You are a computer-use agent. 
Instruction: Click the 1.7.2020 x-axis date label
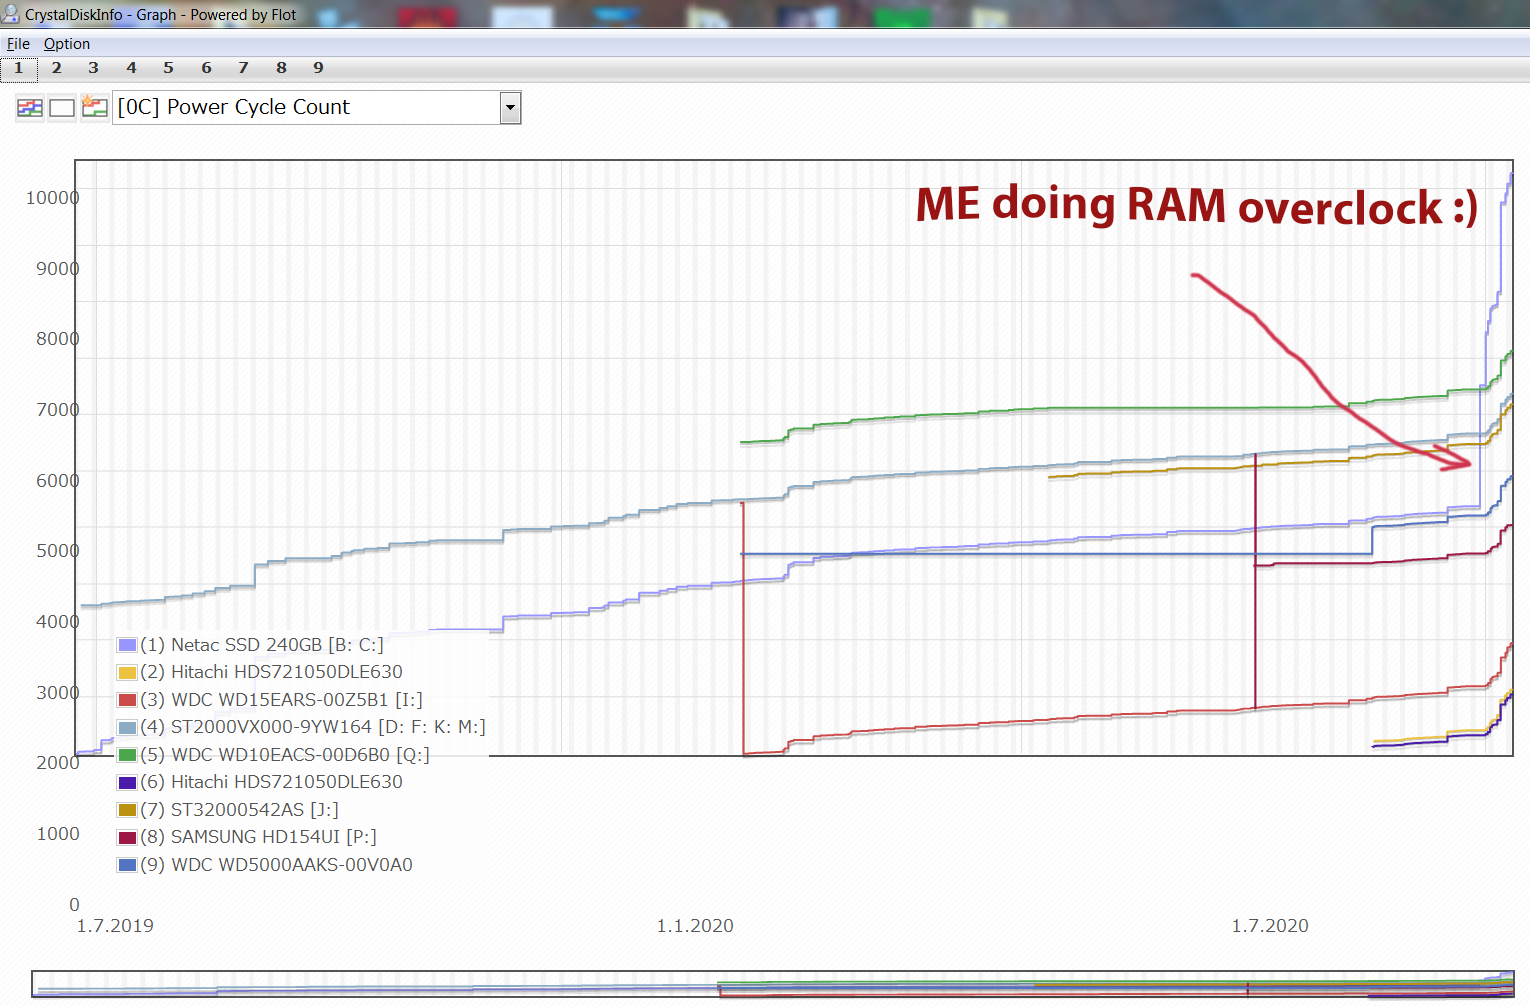click(x=1270, y=926)
